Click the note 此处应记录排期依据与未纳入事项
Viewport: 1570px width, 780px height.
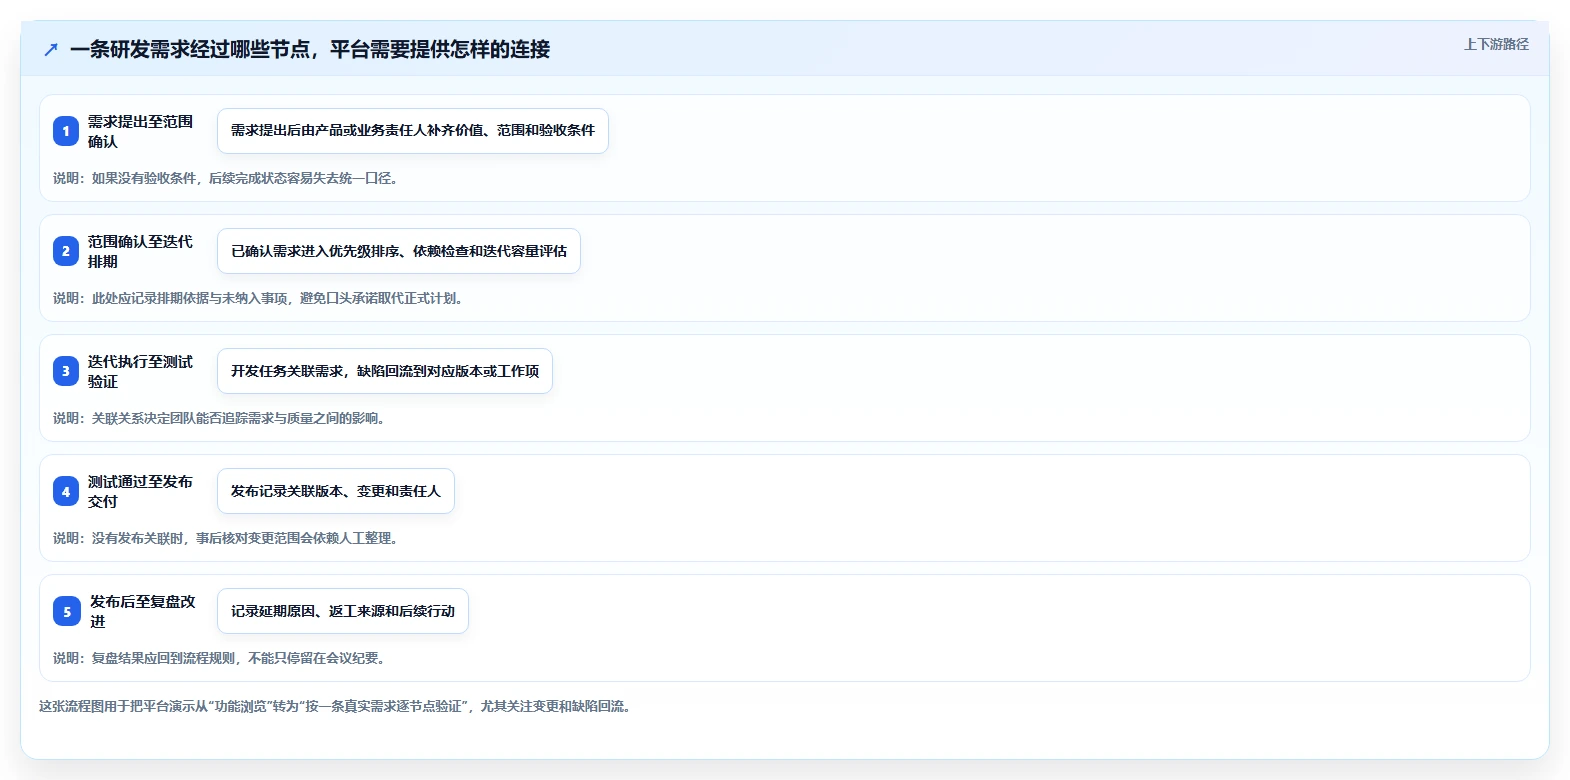point(260,298)
